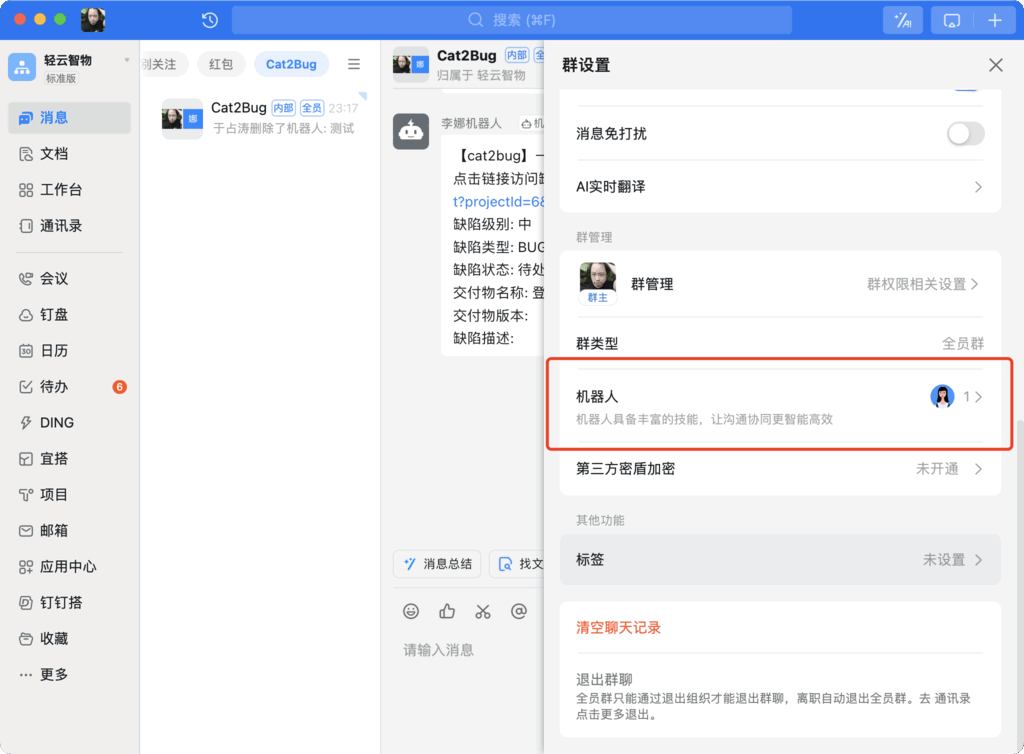Open 更多 in the sidebar
1024x754 pixels.
click(69, 674)
